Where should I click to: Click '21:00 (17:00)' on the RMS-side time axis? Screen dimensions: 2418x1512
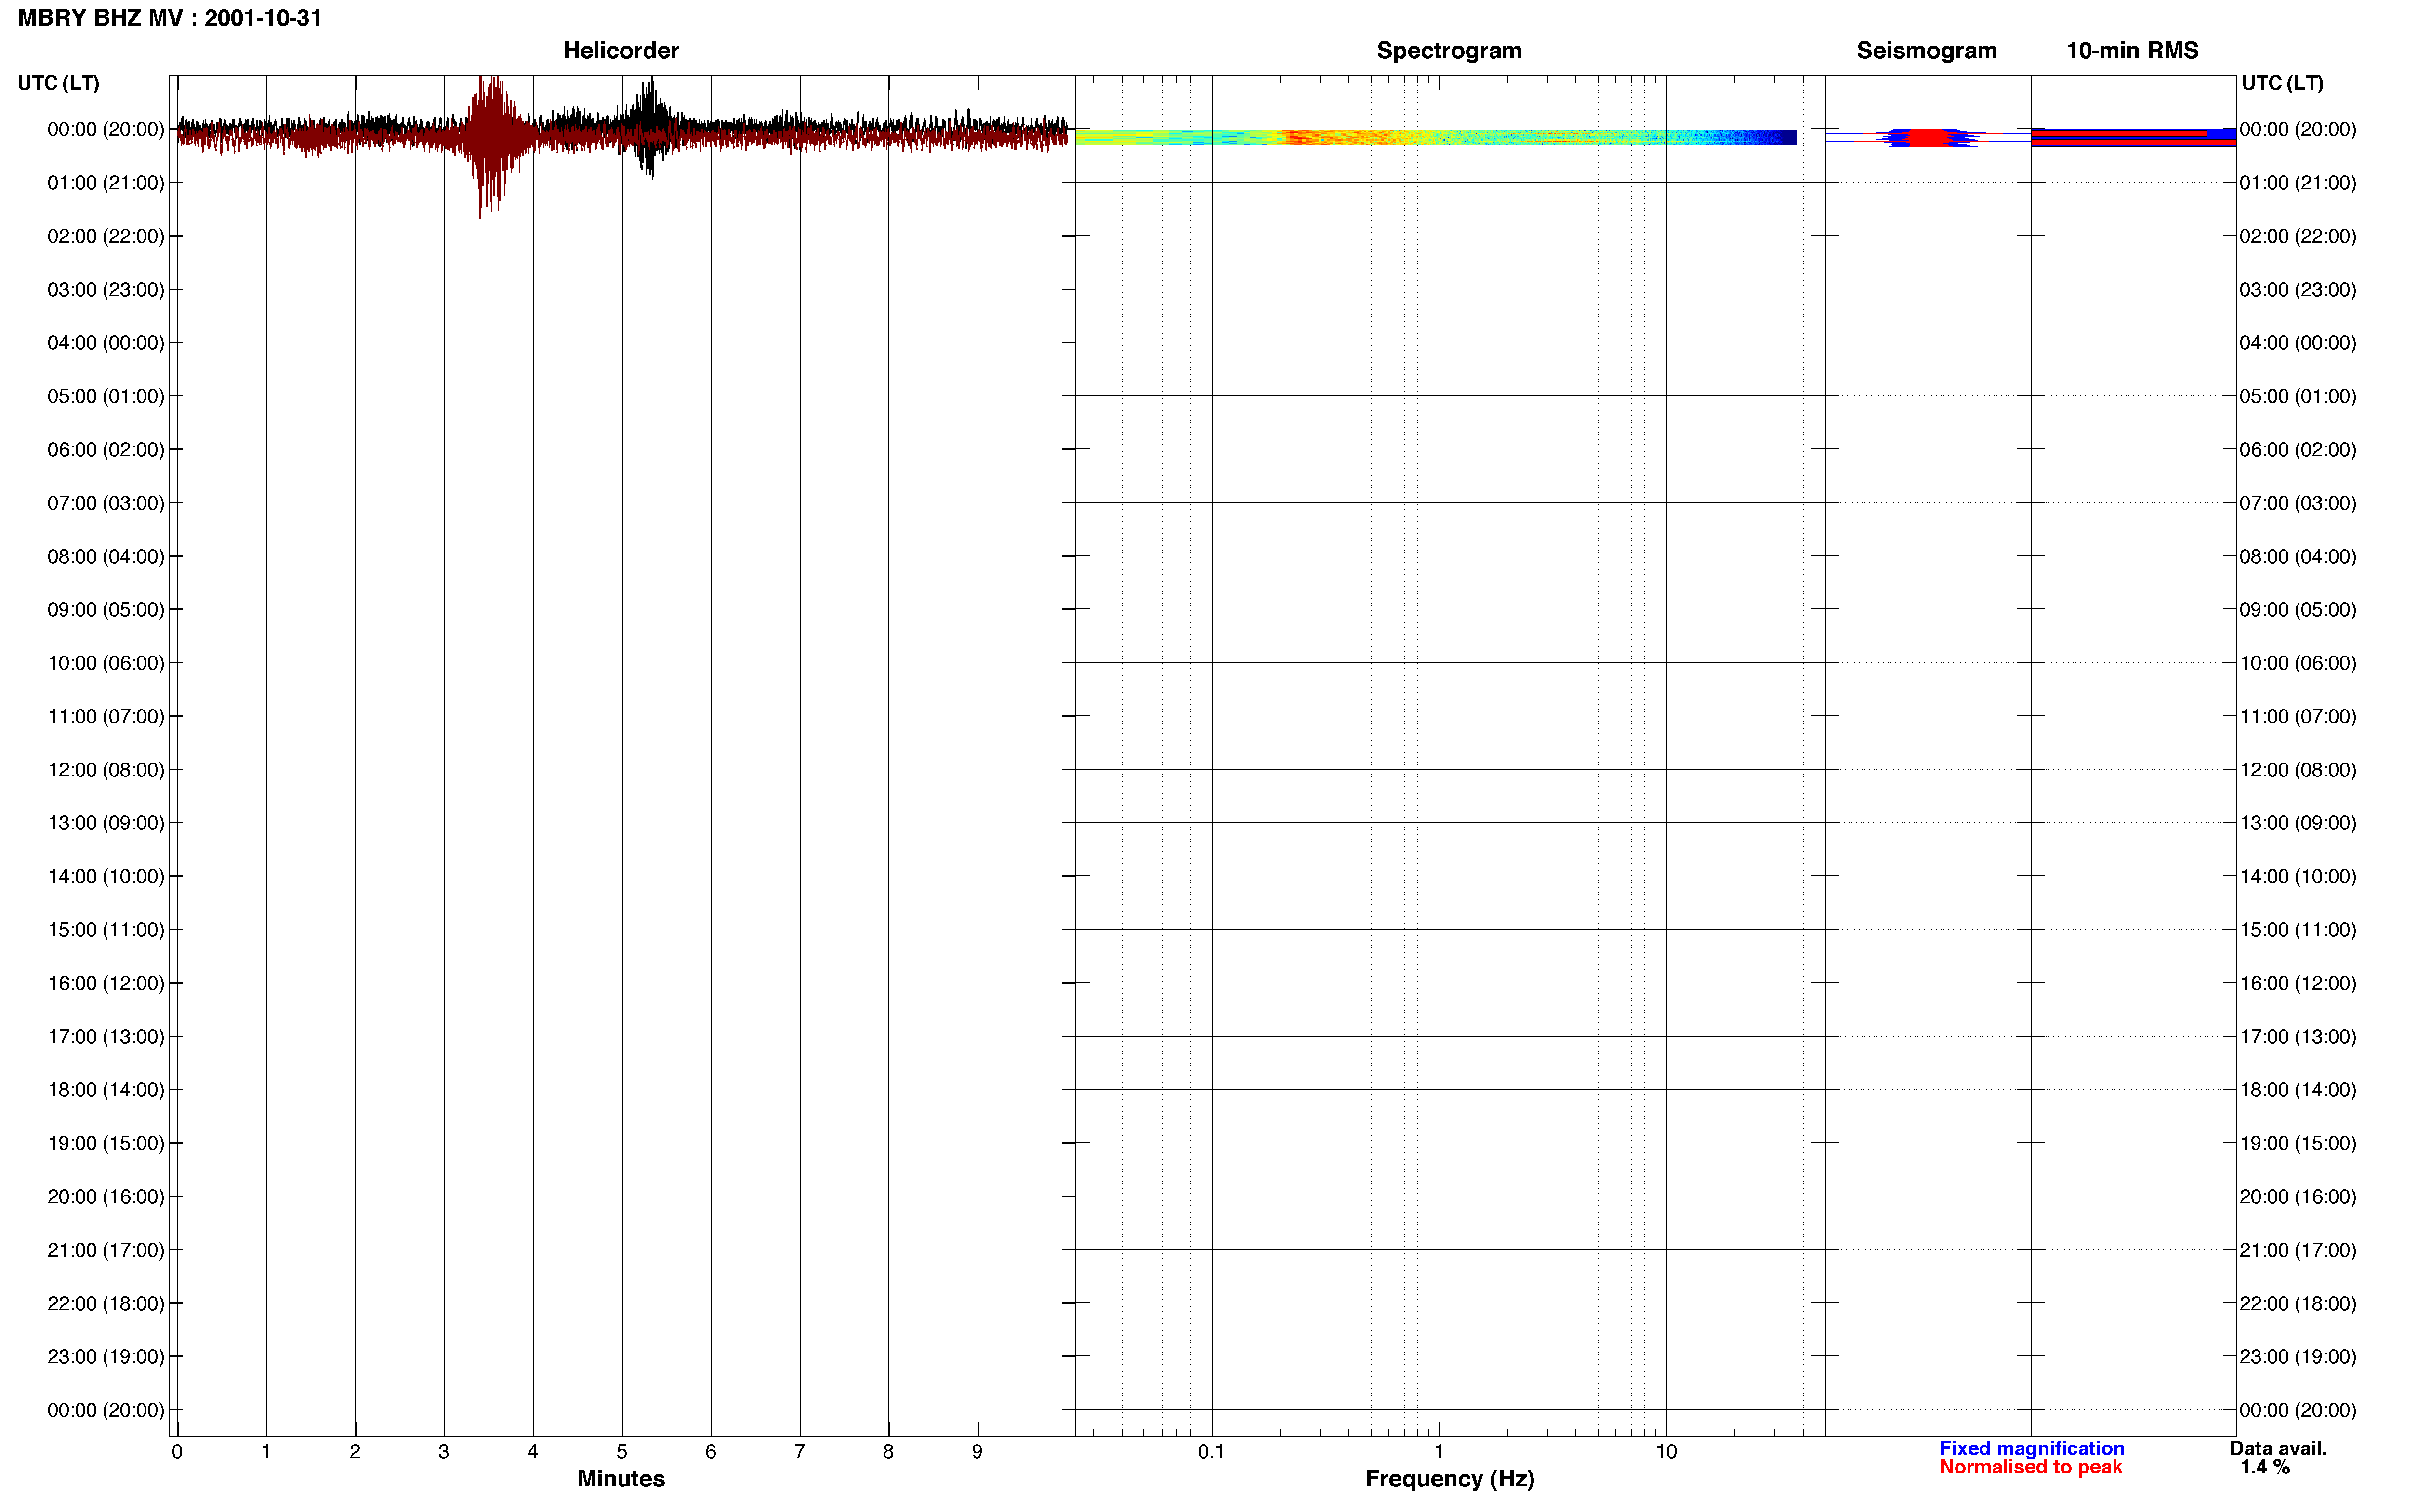[2298, 1250]
